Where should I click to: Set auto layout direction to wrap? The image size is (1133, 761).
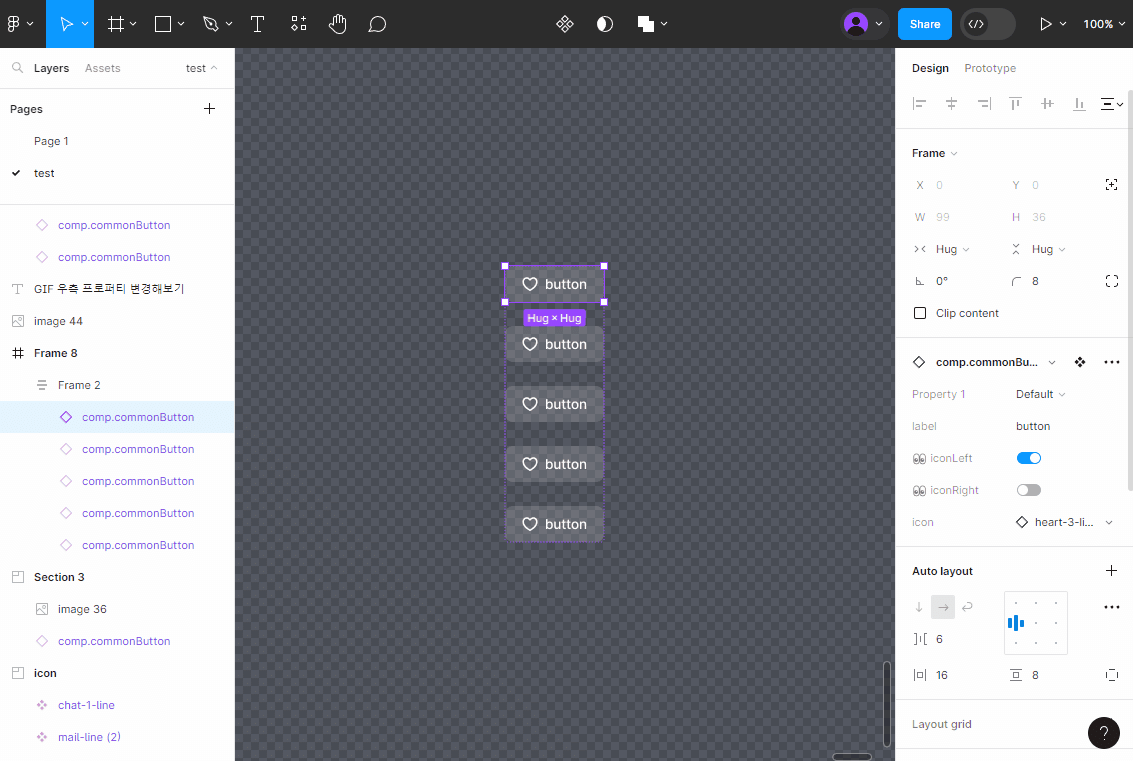[x=967, y=607]
